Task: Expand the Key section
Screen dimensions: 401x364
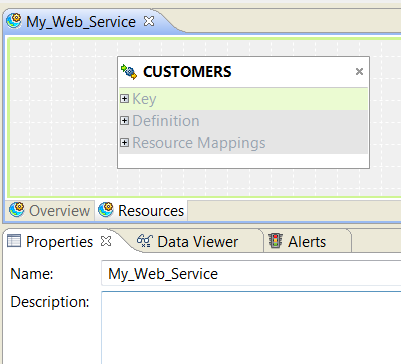Action: point(124,98)
